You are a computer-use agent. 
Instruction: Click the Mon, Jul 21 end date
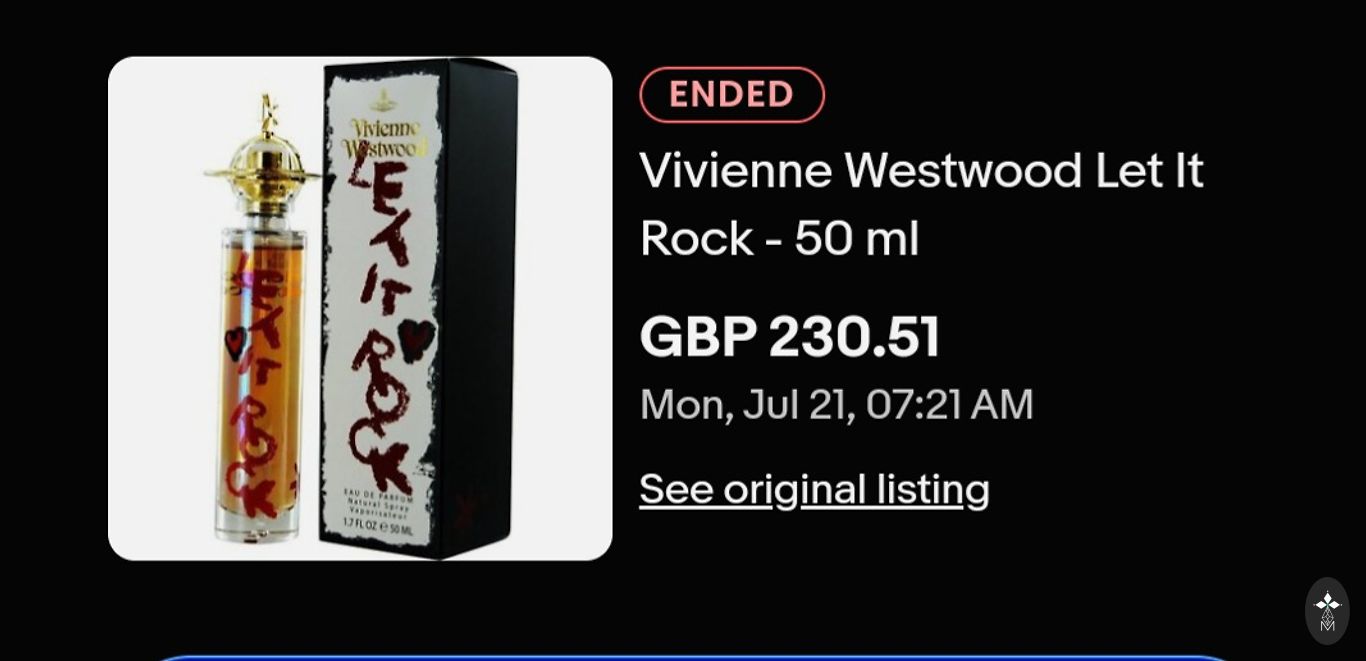[x=836, y=404]
